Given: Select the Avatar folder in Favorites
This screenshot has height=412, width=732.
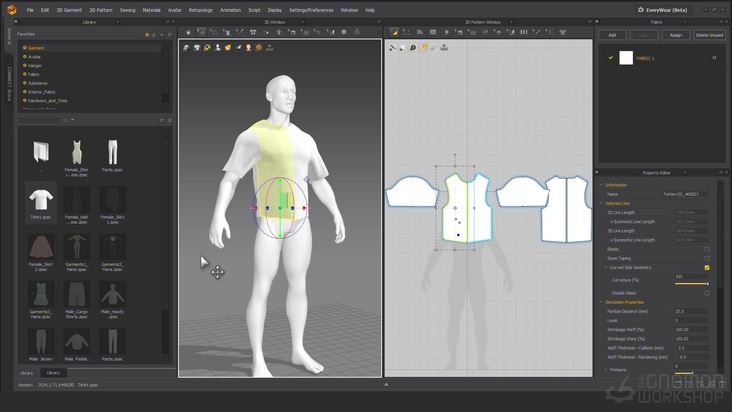Looking at the screenshot, I should point(35,57).
